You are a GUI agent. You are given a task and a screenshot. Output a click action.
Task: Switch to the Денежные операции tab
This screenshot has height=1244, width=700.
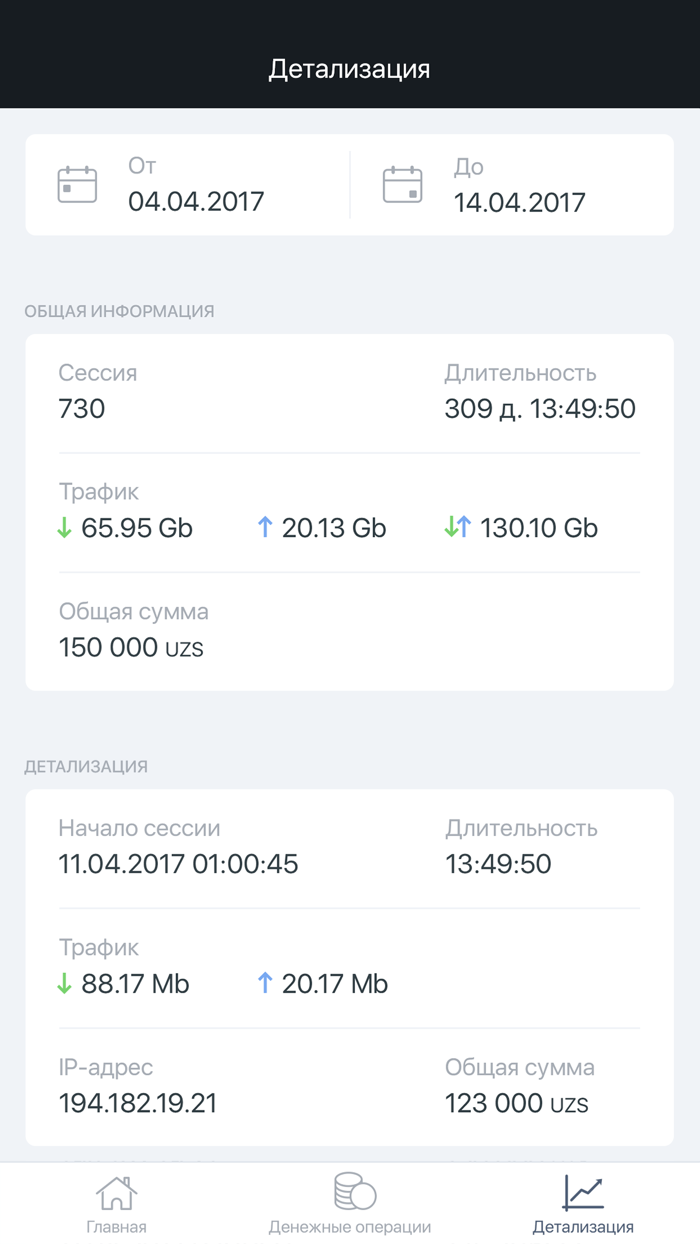(350, 1227)
